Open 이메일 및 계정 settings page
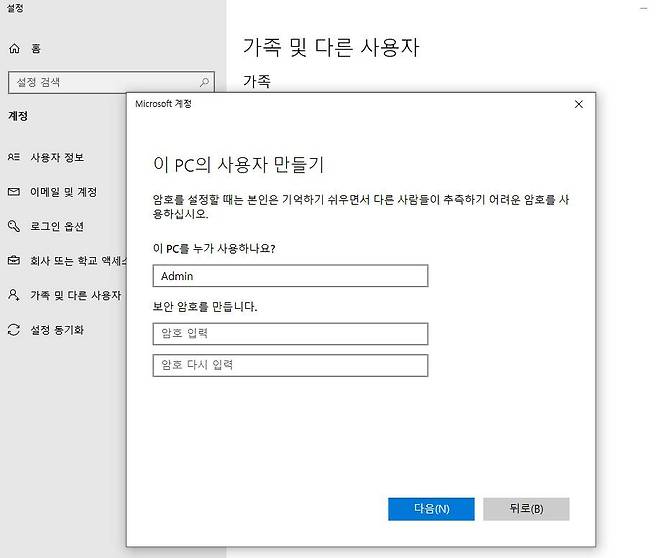 tap(63, 192)
